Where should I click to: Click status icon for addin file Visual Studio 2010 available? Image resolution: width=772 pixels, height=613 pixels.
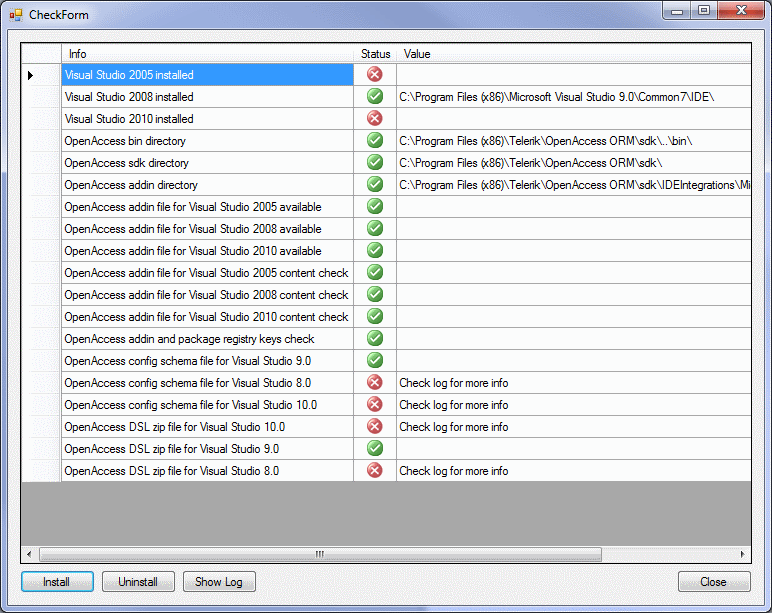coord(375,250)
